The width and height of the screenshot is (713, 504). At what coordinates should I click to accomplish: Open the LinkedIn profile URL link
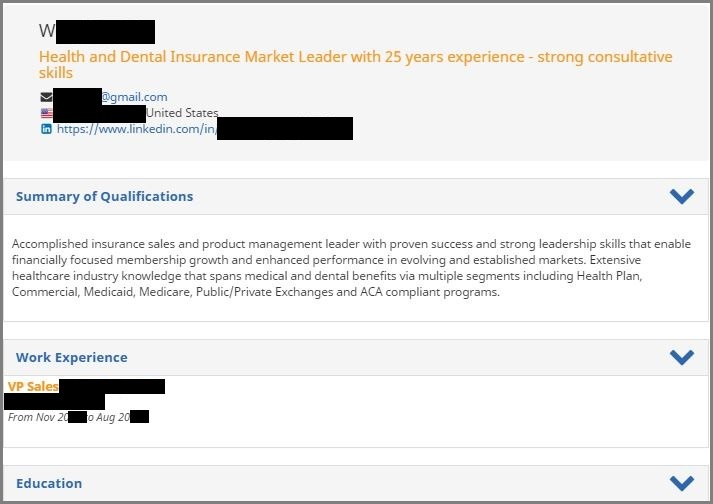[x=136, y=129]
